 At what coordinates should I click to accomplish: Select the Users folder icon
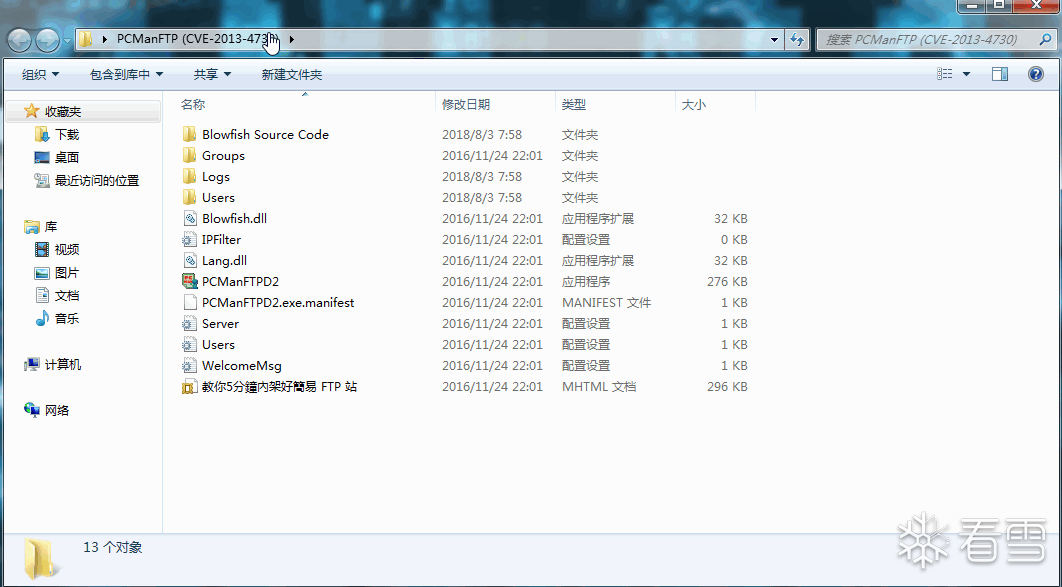tap(190, 197)
